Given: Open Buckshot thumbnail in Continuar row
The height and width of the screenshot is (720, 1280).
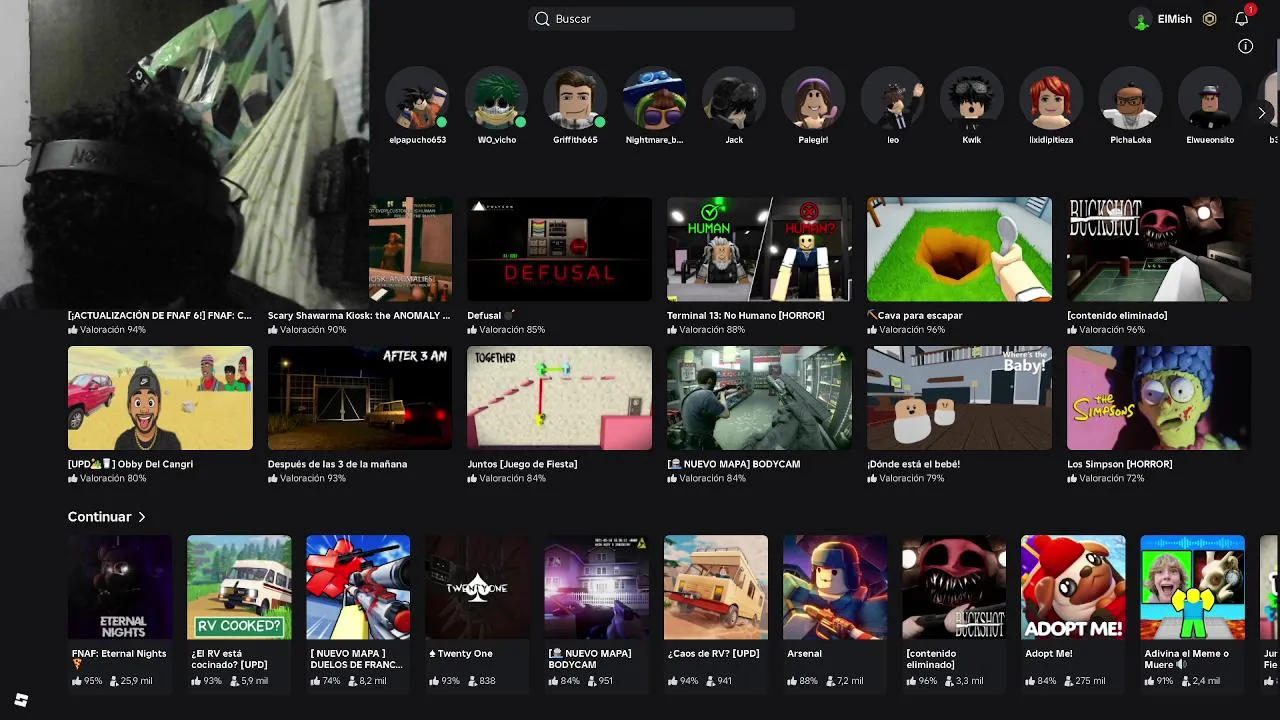Looking at the screenshot, I should (x=954, y=587).
